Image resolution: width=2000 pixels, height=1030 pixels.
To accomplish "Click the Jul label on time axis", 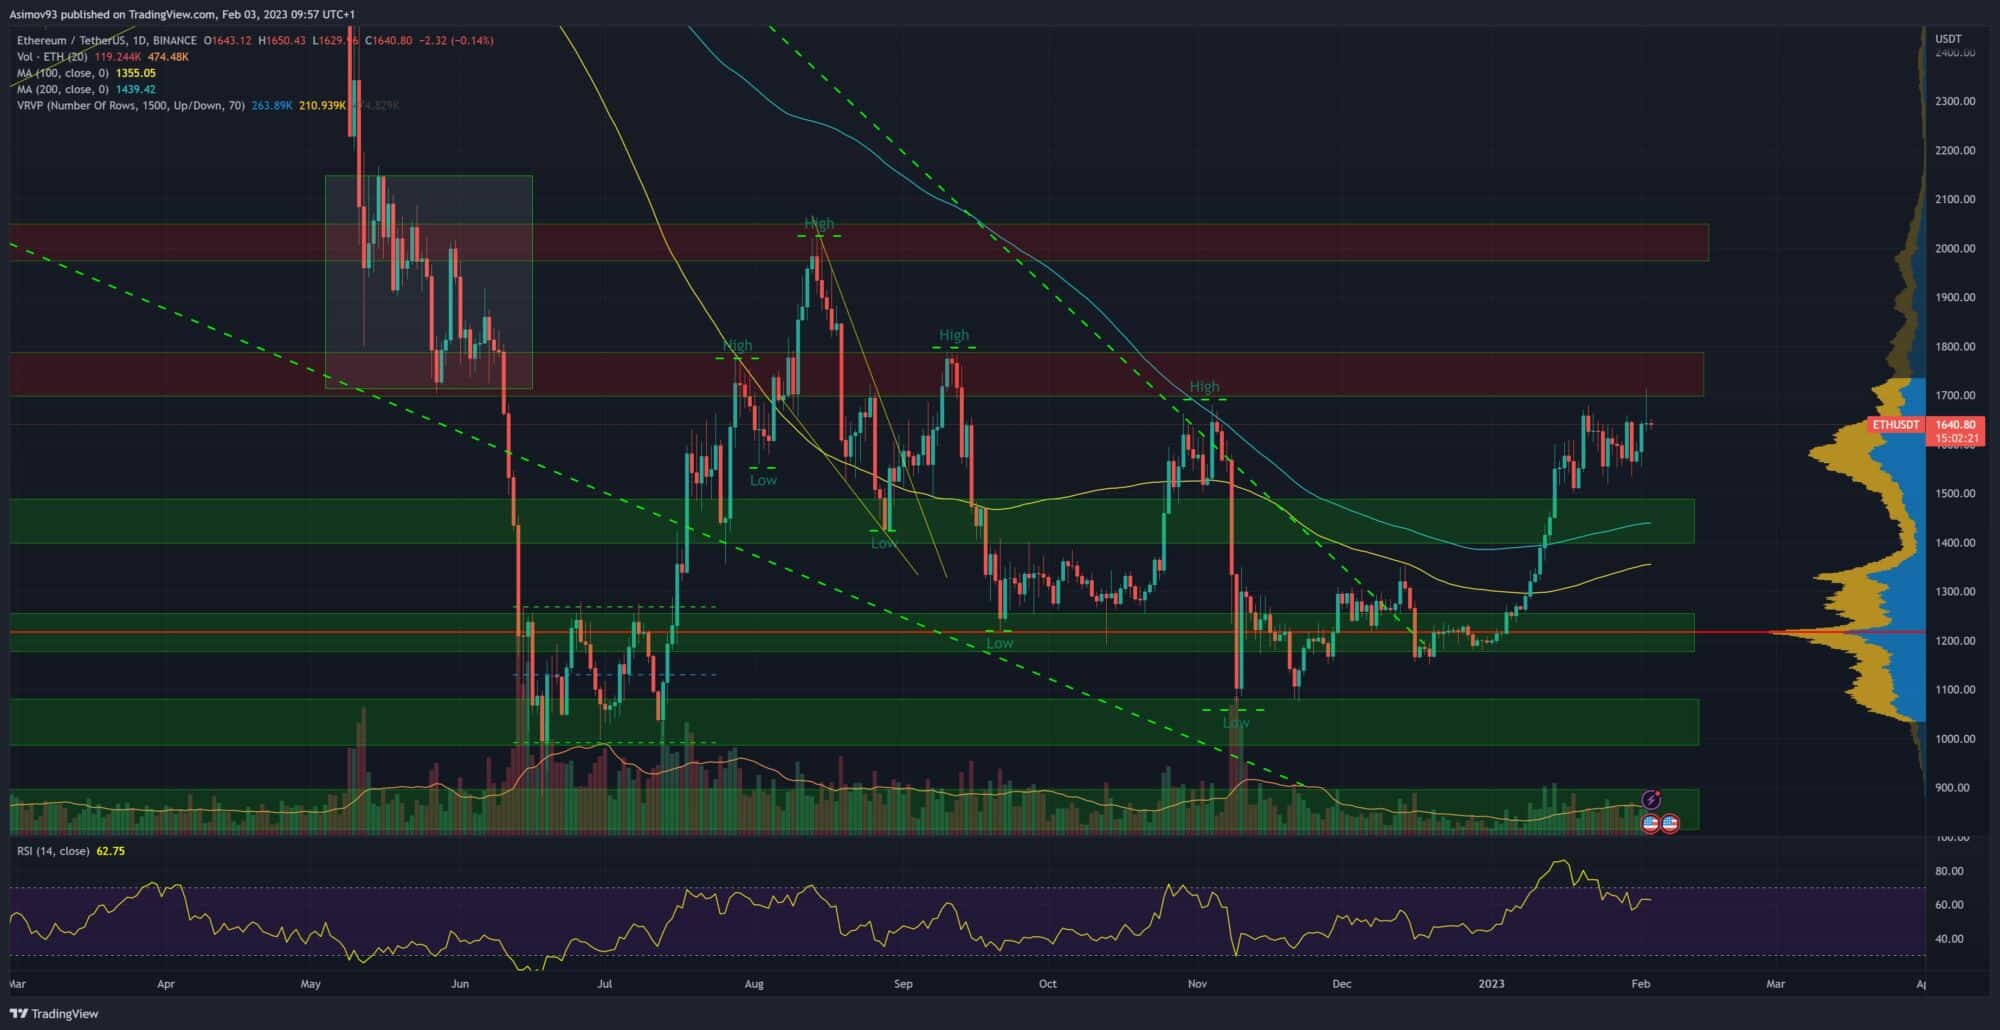I will [605, 984].
